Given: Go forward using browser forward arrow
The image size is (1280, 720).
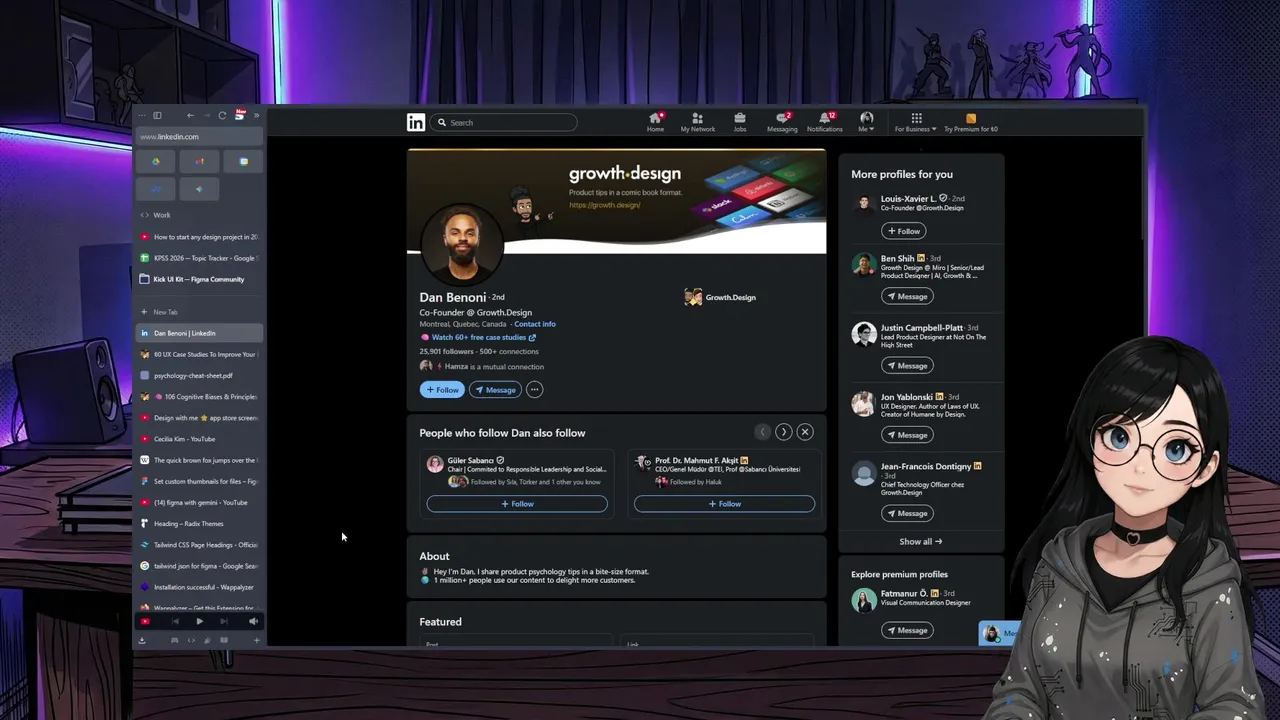Looking at the screenshot, I should pos(206,115).
